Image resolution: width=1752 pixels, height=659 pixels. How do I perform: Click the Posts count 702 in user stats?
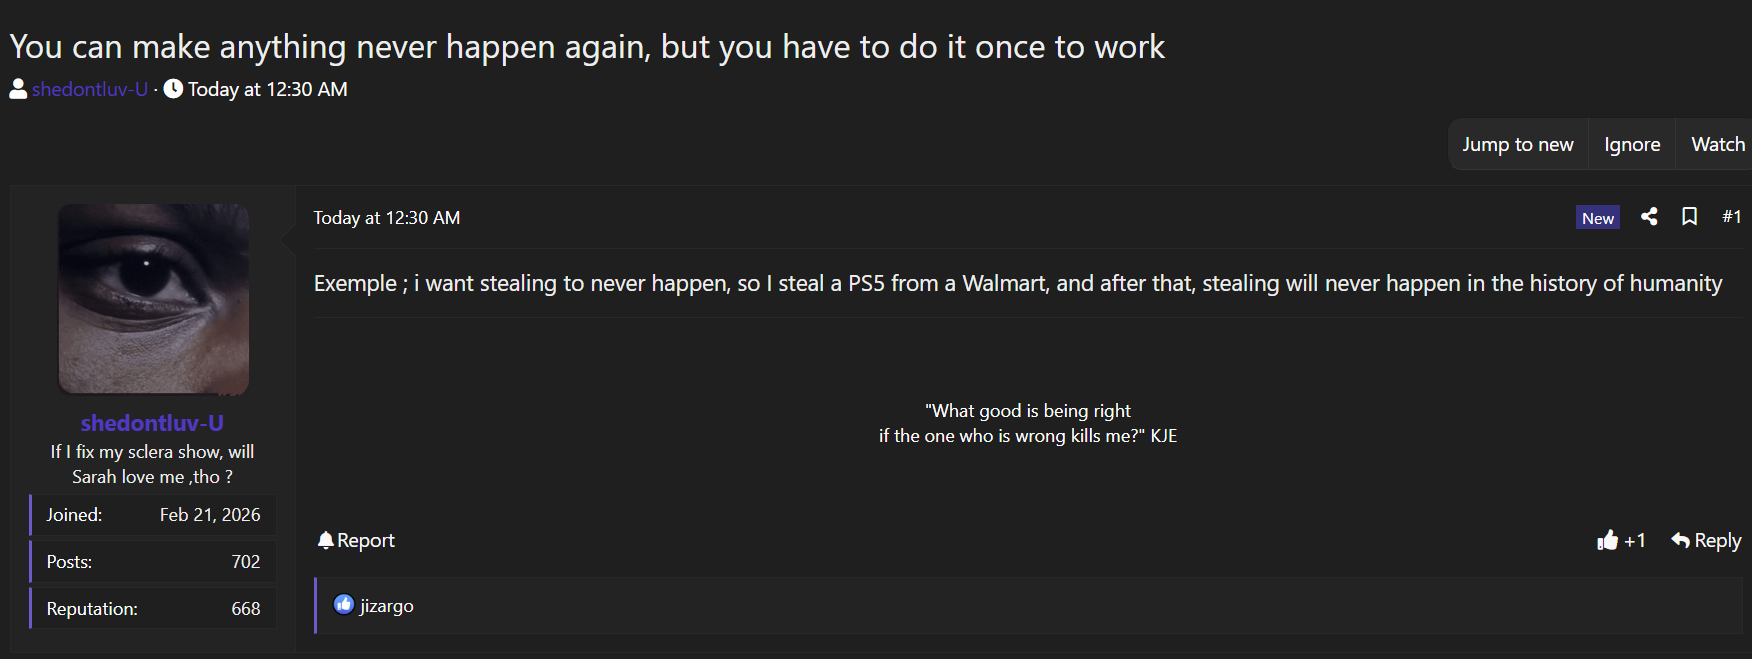[246, 562]
